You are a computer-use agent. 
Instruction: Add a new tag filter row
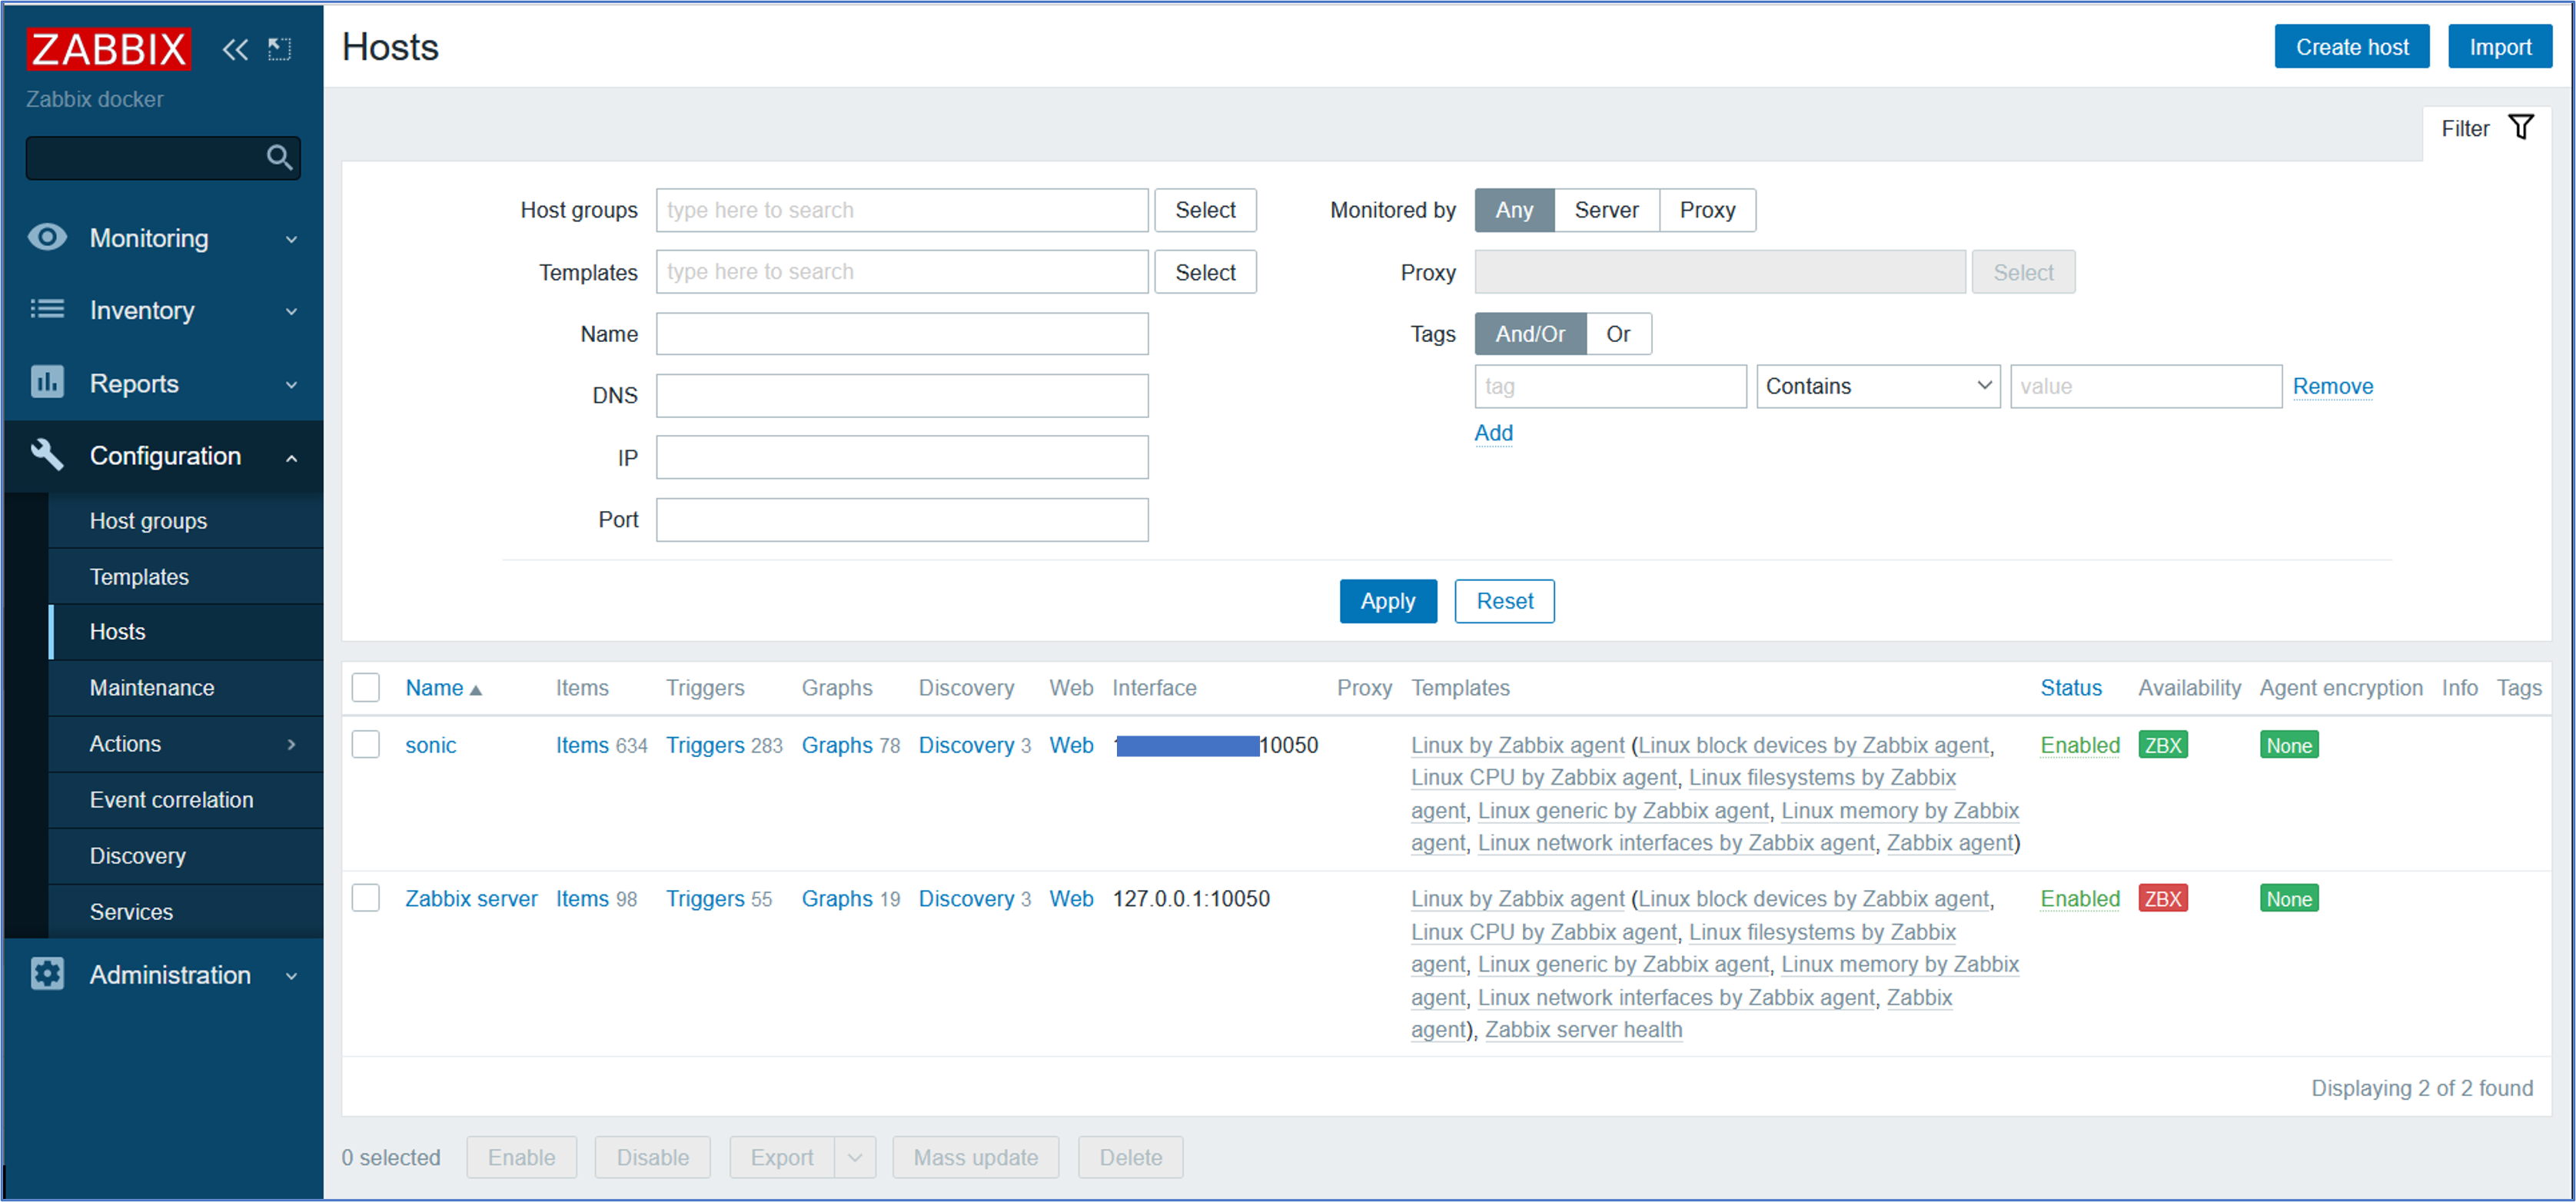click(x=1493, y=433)
